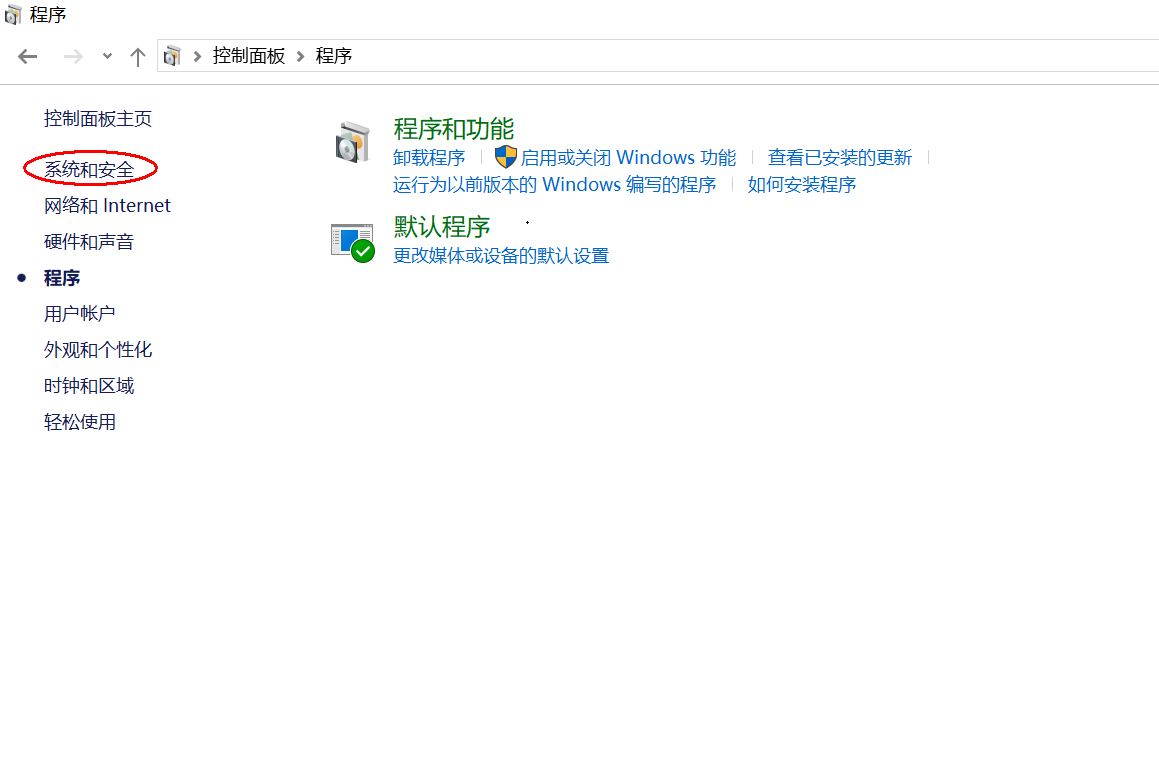Open 用户帐户 from the sidebar
Viewport: 1159px width, 774px height.
(x=80, y=314)
